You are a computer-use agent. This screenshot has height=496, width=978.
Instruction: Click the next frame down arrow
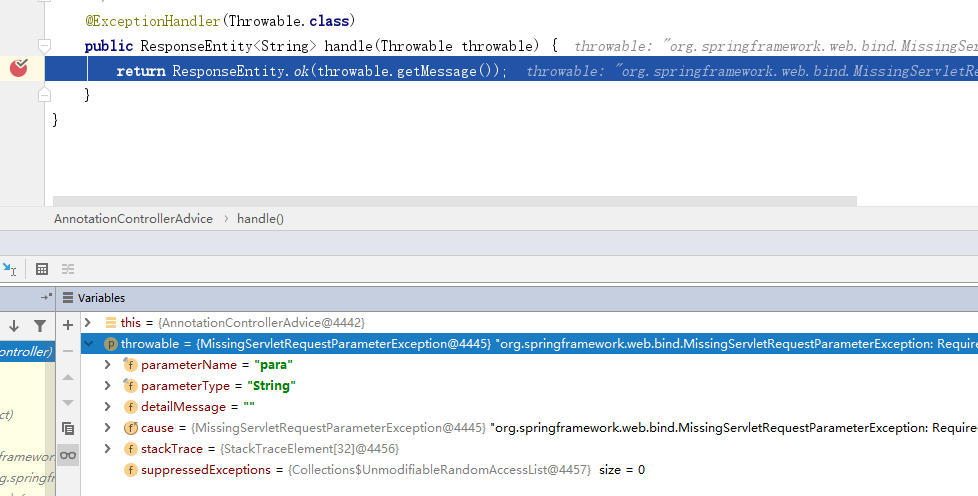14,325
